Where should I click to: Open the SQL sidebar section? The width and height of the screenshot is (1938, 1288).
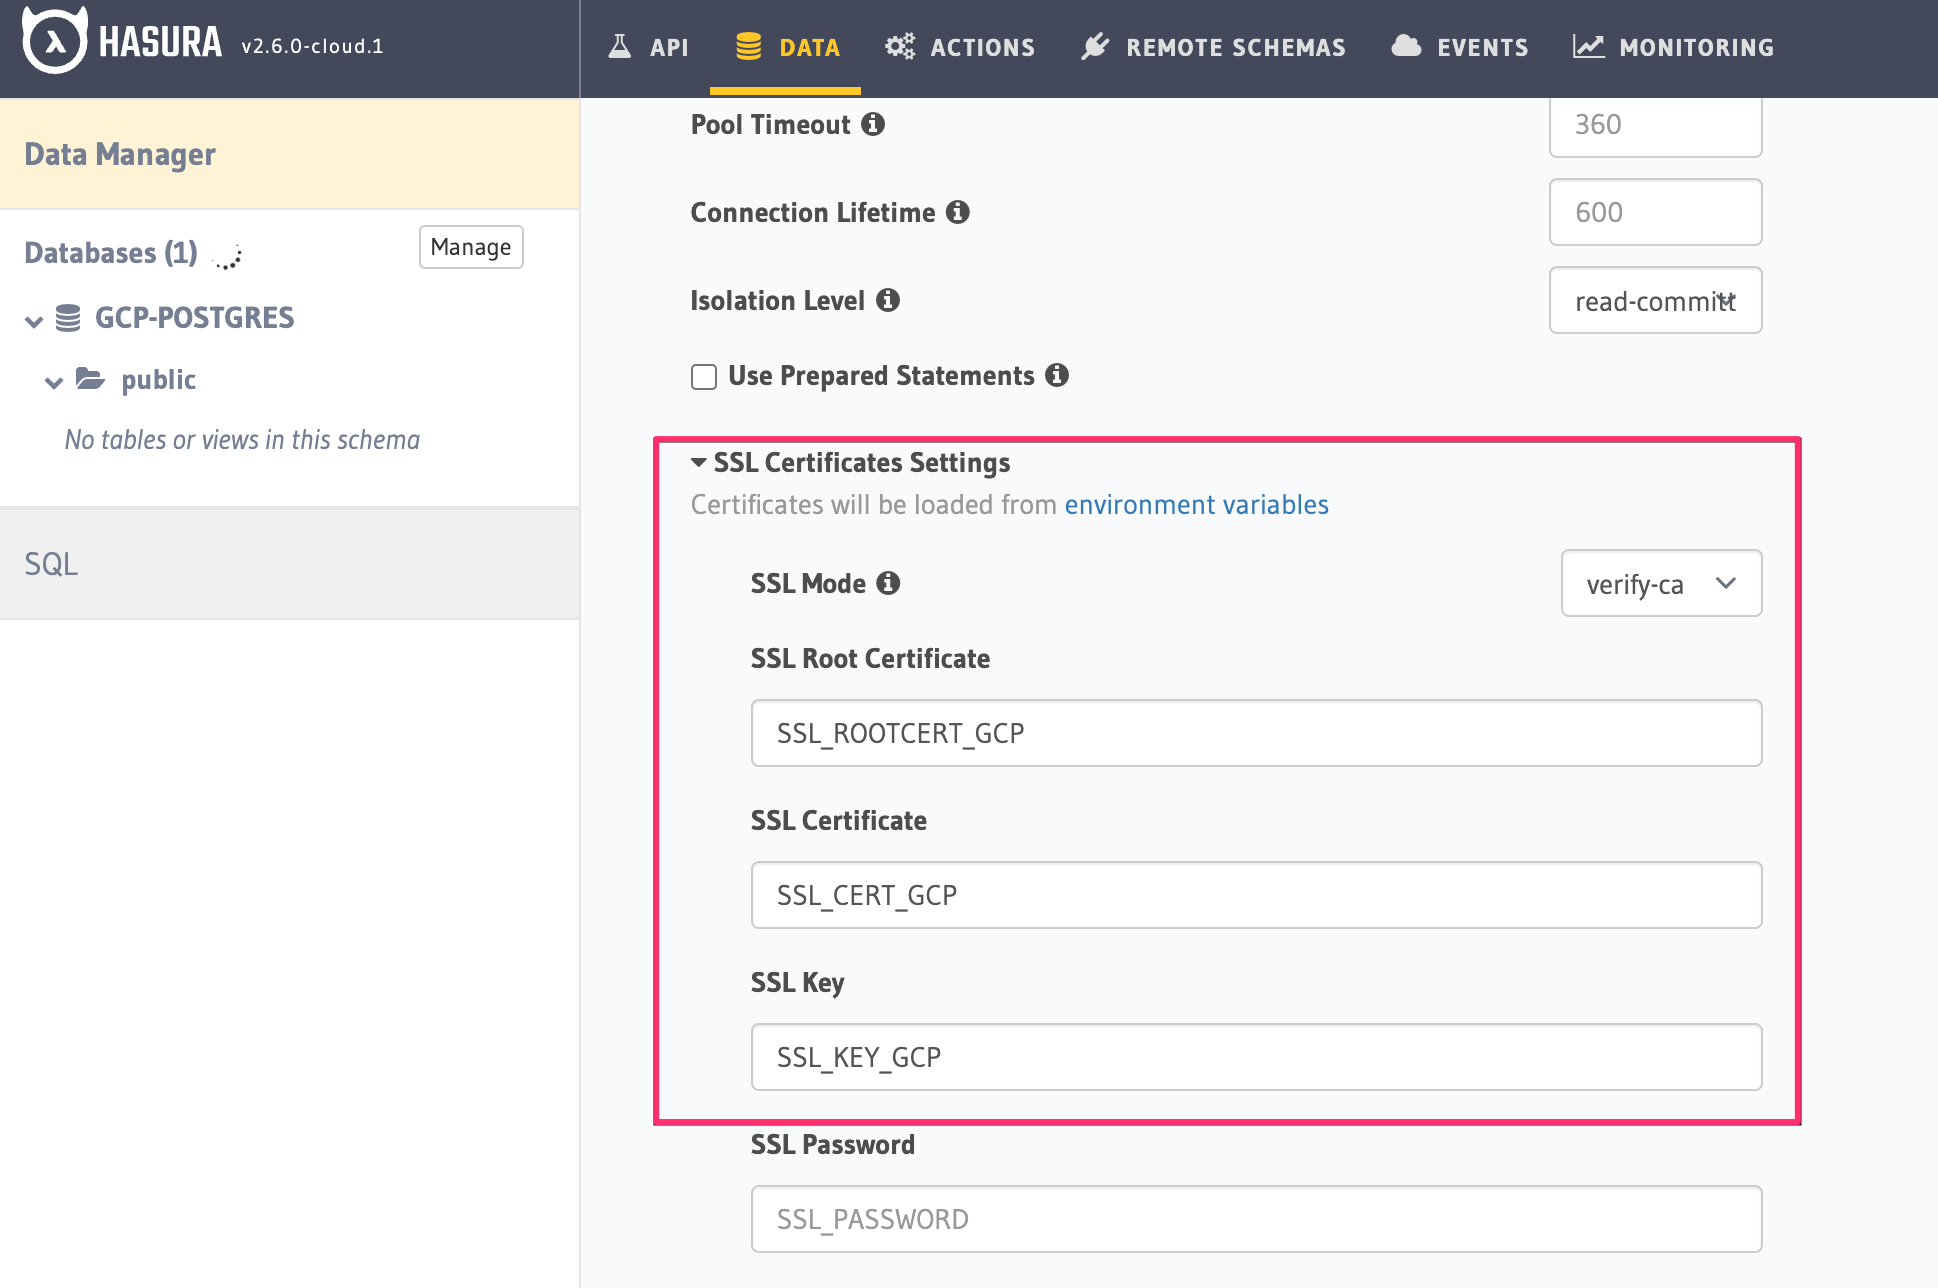pyautogui.click(x=51, y=564)
